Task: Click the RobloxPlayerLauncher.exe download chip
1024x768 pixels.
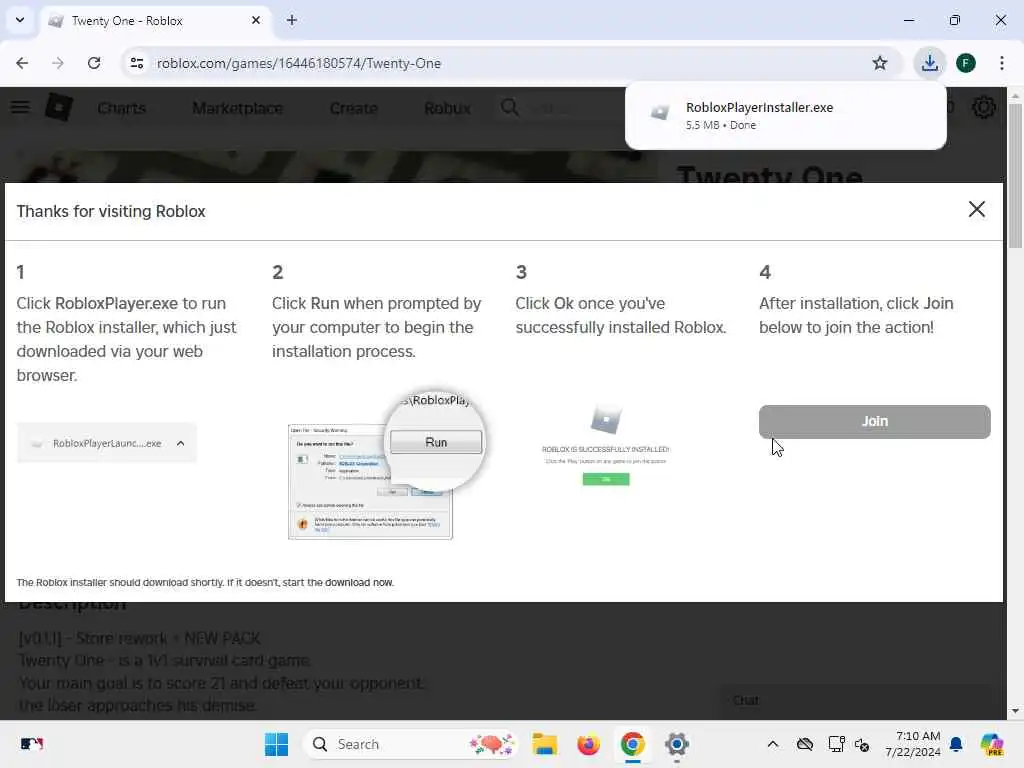Action: click(106, 443)
